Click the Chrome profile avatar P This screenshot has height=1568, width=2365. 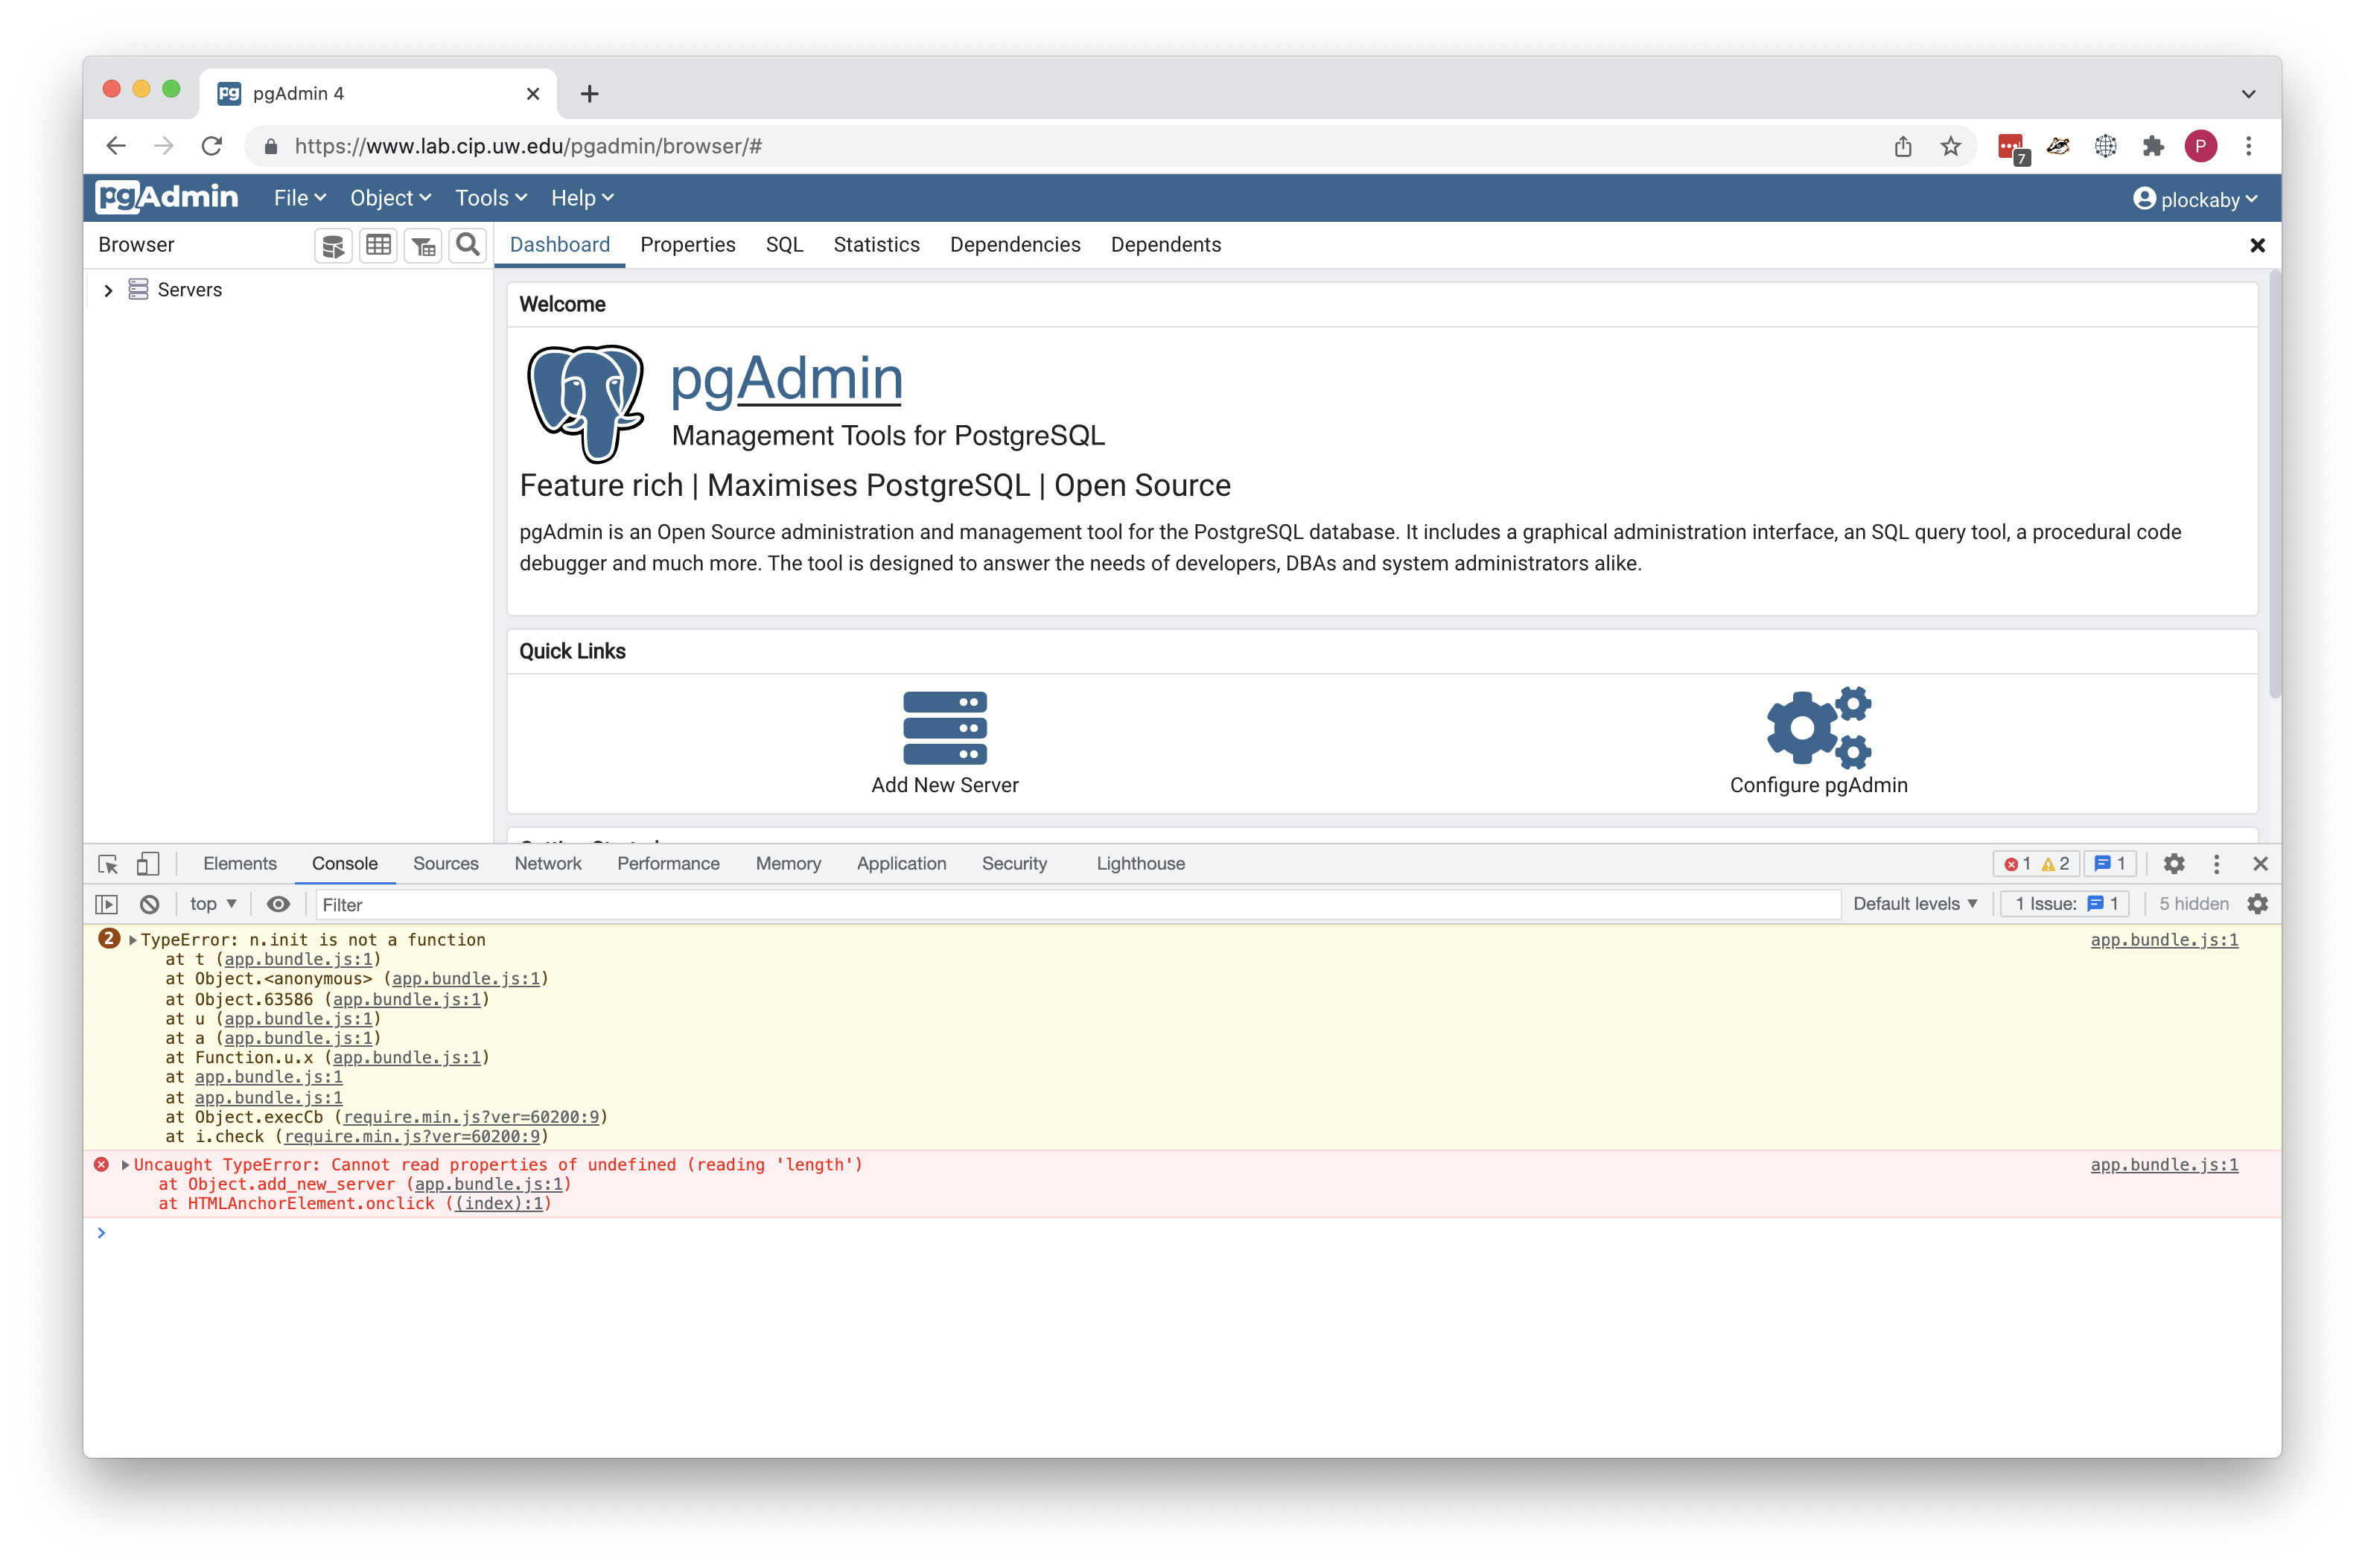pyautogui.click(x=2200, y=147)
